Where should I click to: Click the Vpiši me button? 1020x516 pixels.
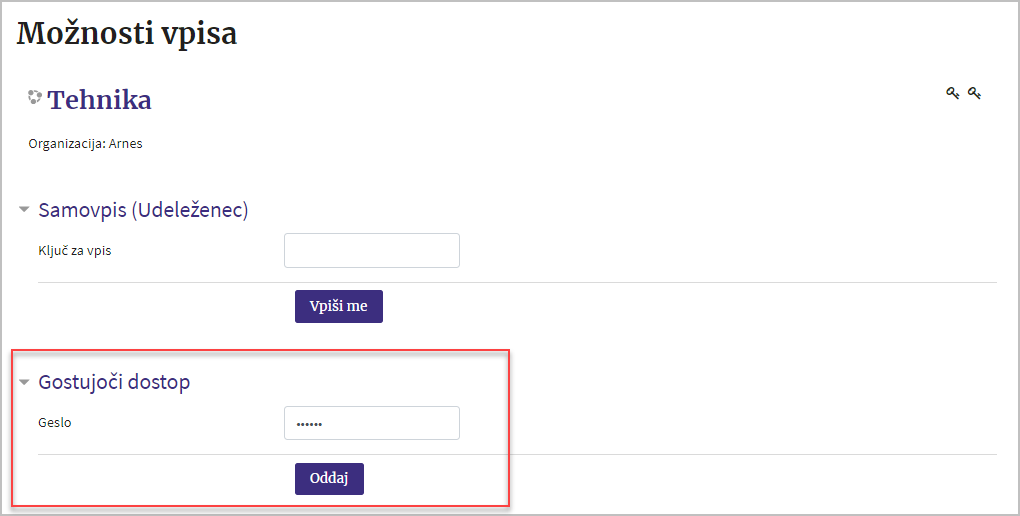pyautogui.click(x=339, y=306)
